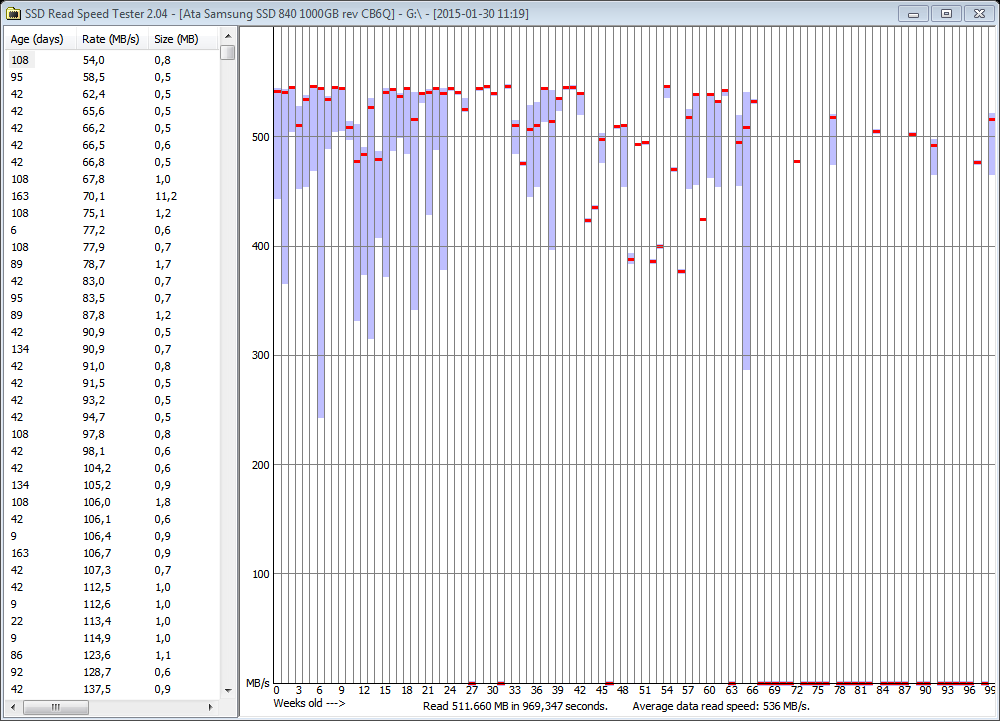This screenshot has height=721, width=1000.
Task: Select the row with rate 107,3
Action: tap(112, 570)
